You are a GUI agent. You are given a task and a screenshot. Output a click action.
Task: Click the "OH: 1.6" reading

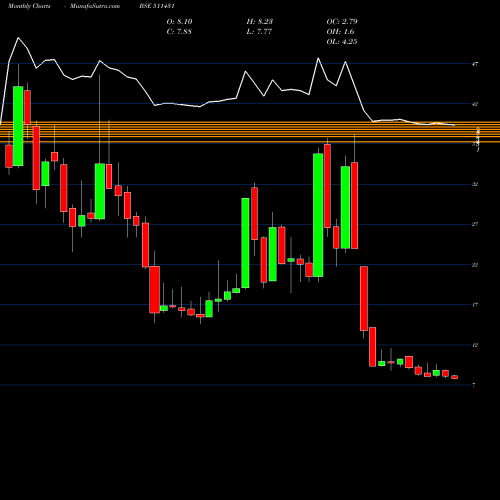pyautogui.click(x=340, y=32)
